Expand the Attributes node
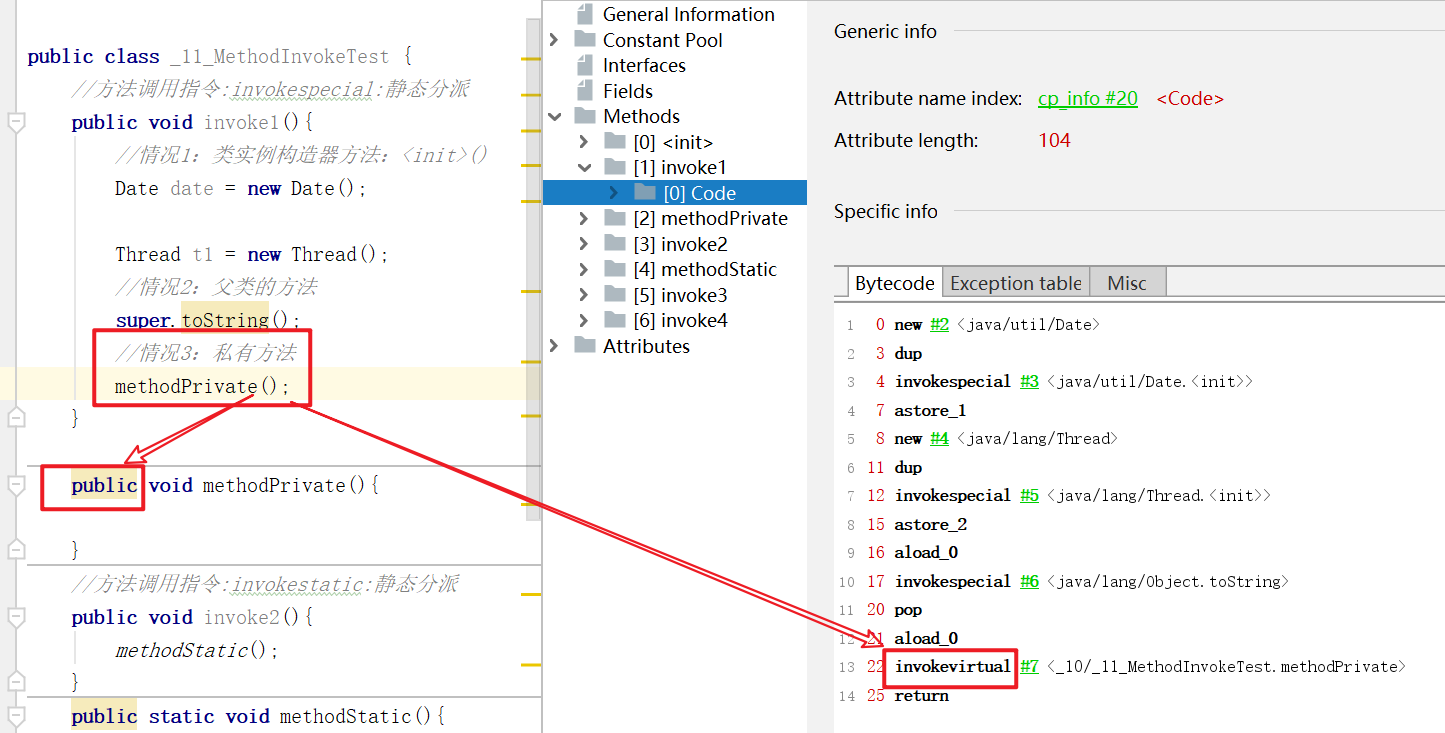Image resolution: width=1445 pixels, height=733 pixels. point(554,345)
